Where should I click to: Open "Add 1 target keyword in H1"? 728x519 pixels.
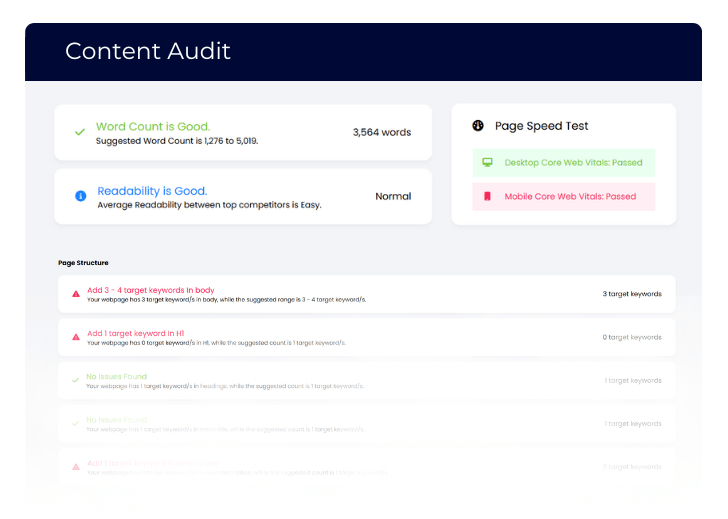pos(136,333)
